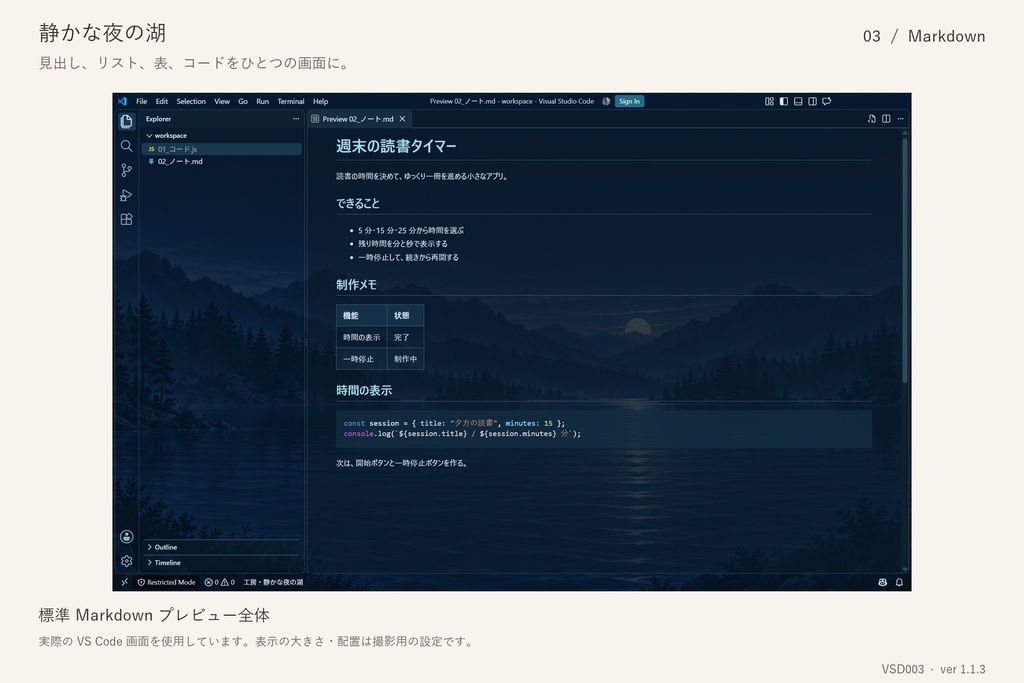Click Show Source icon in editor toolbar
The height and width of the screenshot is (683, 1024).
[871, 119]
